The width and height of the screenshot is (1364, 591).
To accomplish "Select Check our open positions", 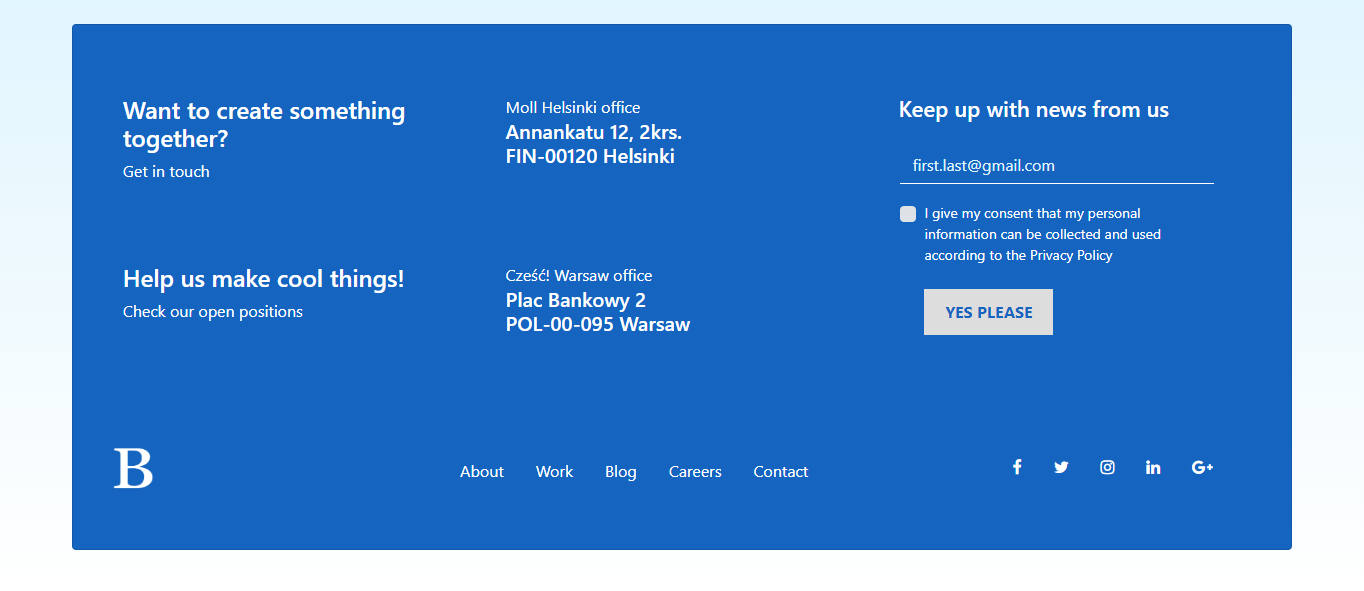I will [x=212, y=311].
